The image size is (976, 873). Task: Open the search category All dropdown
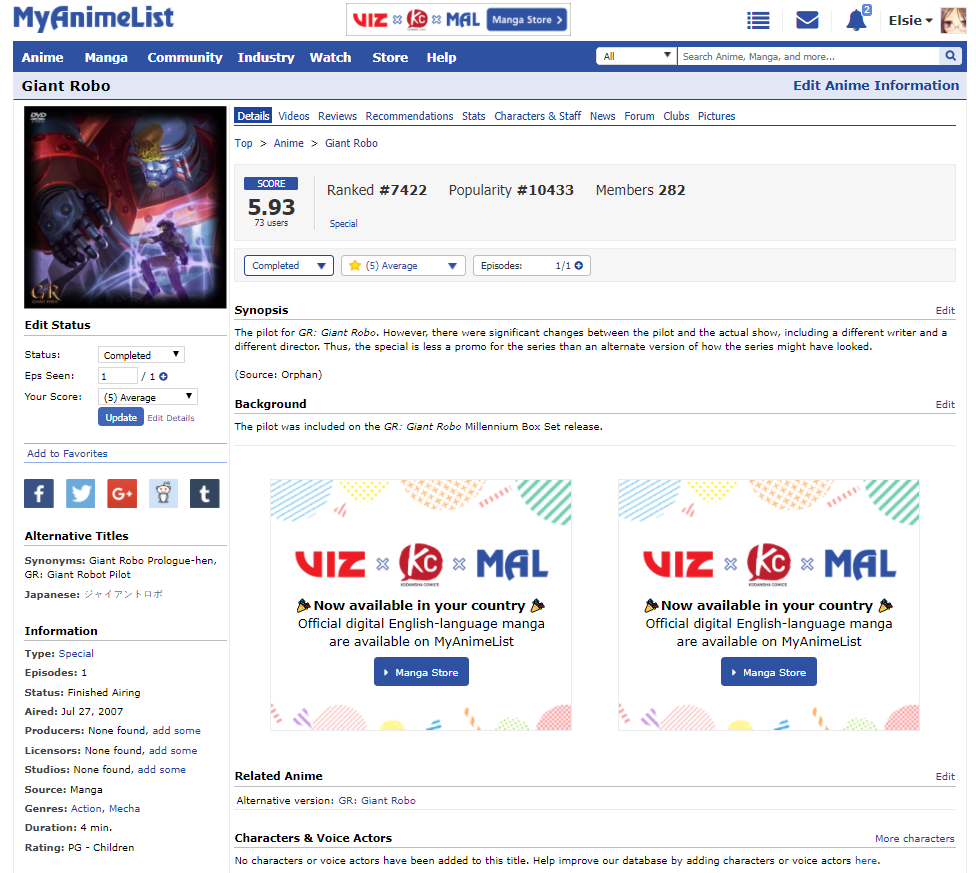coord(636,56)
